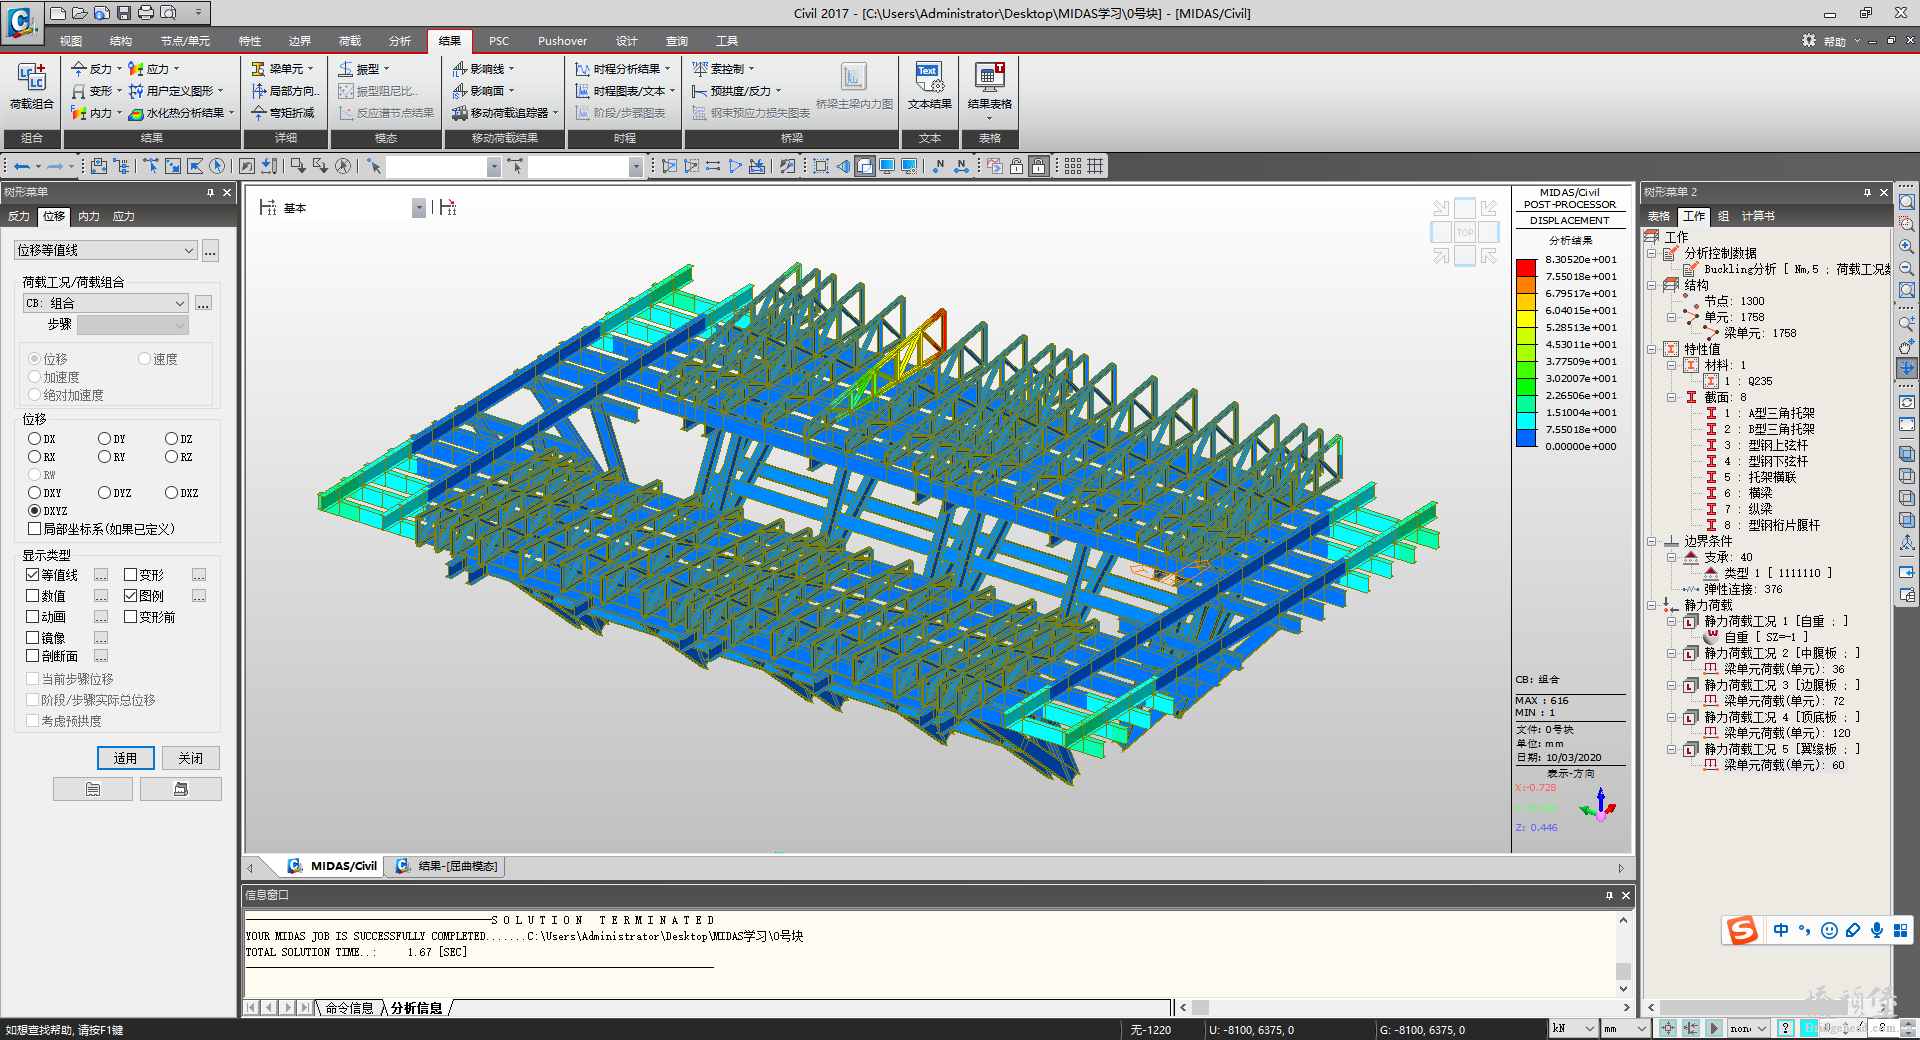Collapse the 边界条件 tree node
The image size is (1920, 1040).
[x=1652, y=541]
